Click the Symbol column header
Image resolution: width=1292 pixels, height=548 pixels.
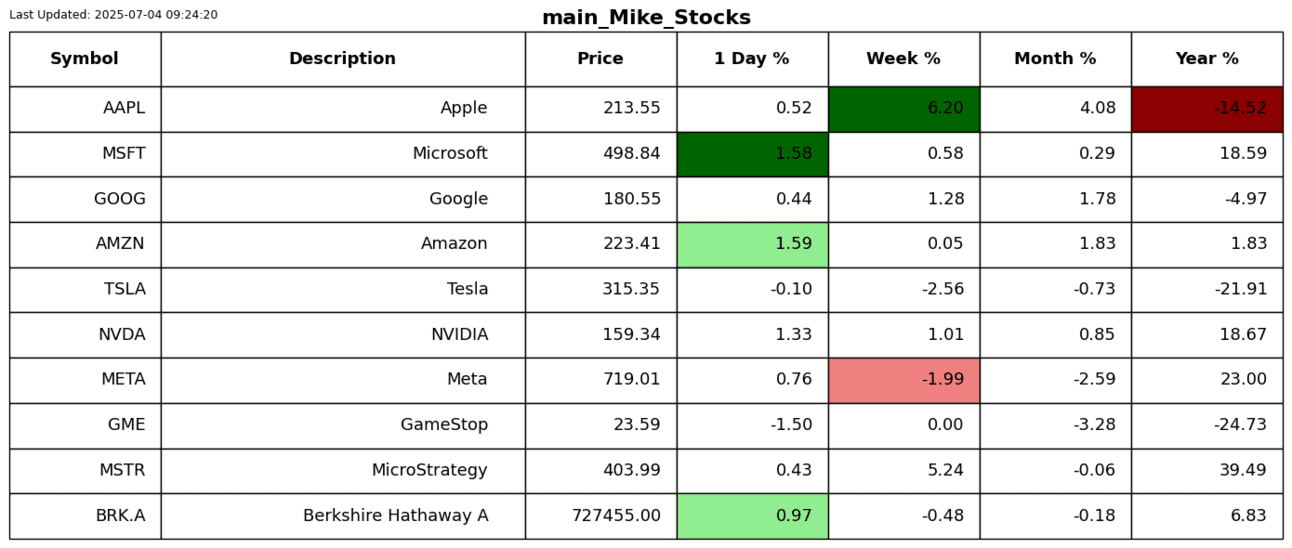coord(85,59)
